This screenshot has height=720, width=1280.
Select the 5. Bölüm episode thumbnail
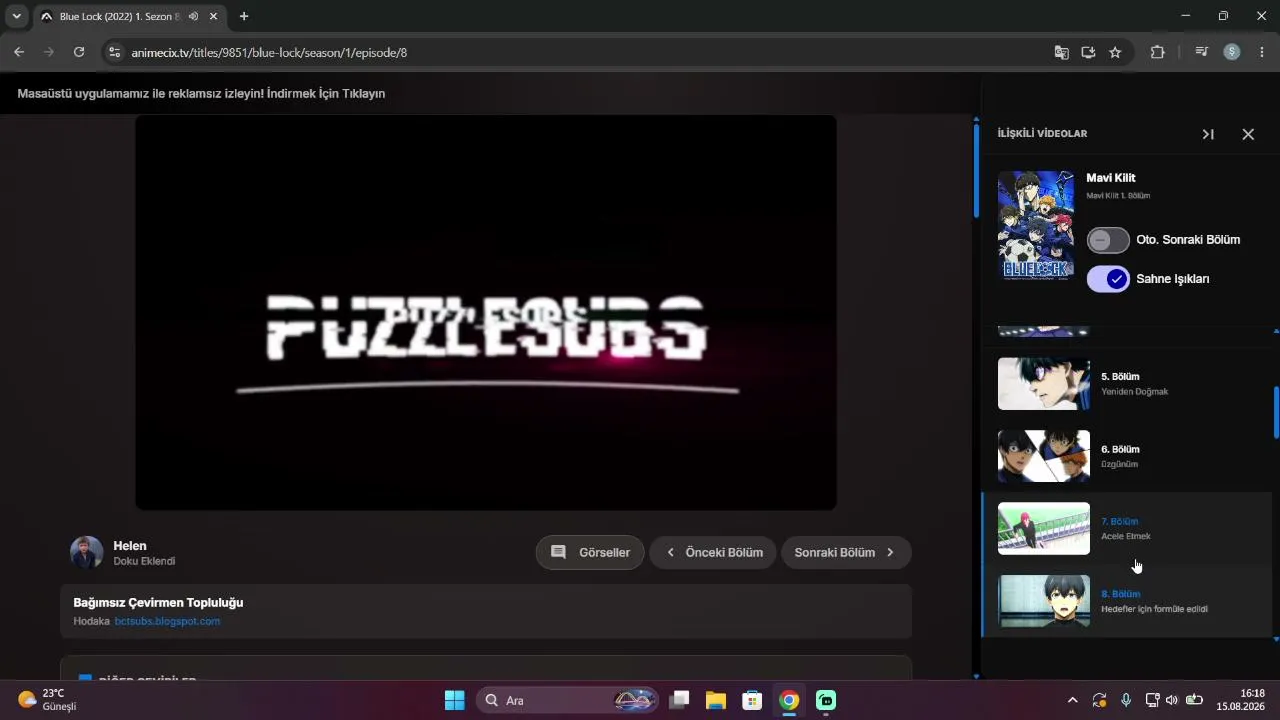1044,384
